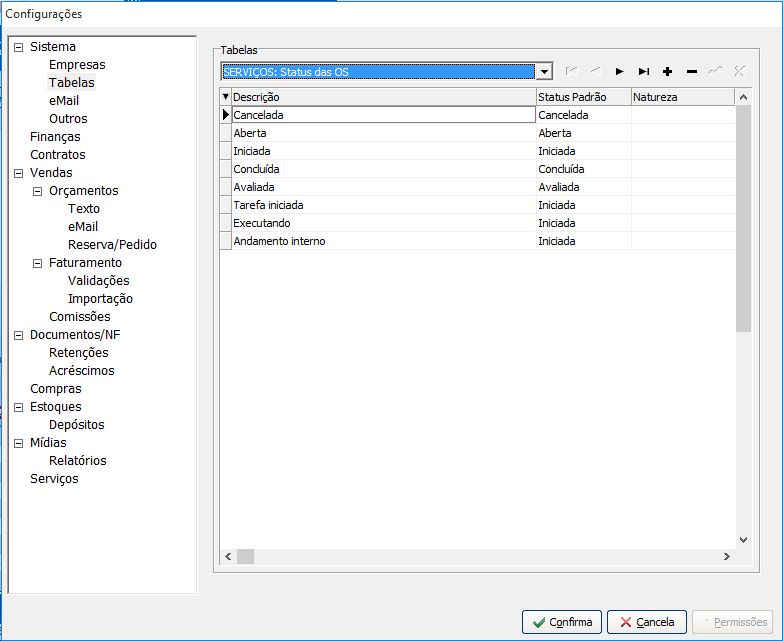Click horizontal scrollbar left arrow

point(228,556)
